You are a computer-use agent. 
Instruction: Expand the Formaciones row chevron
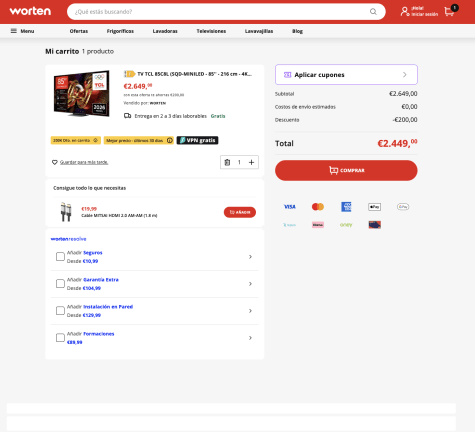(x=250, y=338)
